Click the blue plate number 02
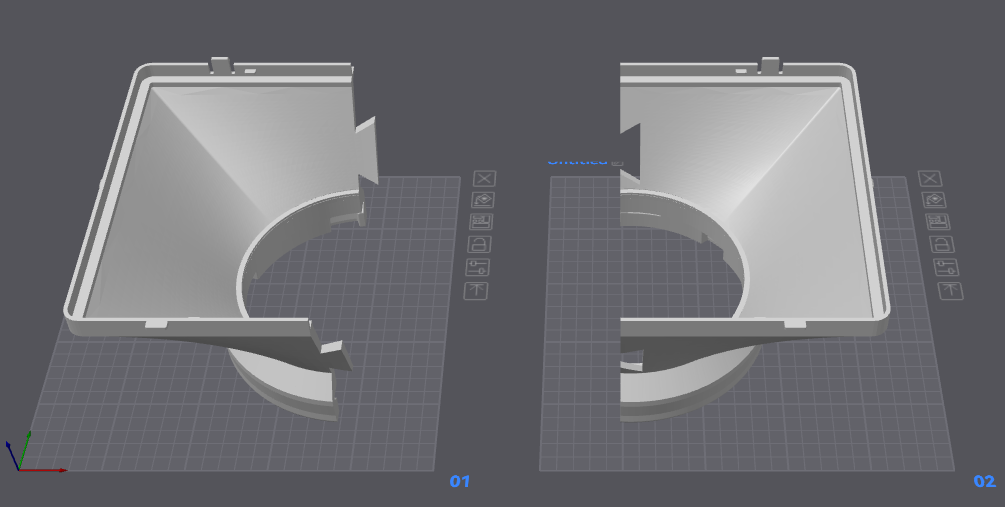1005x507 pixels. 984,481
